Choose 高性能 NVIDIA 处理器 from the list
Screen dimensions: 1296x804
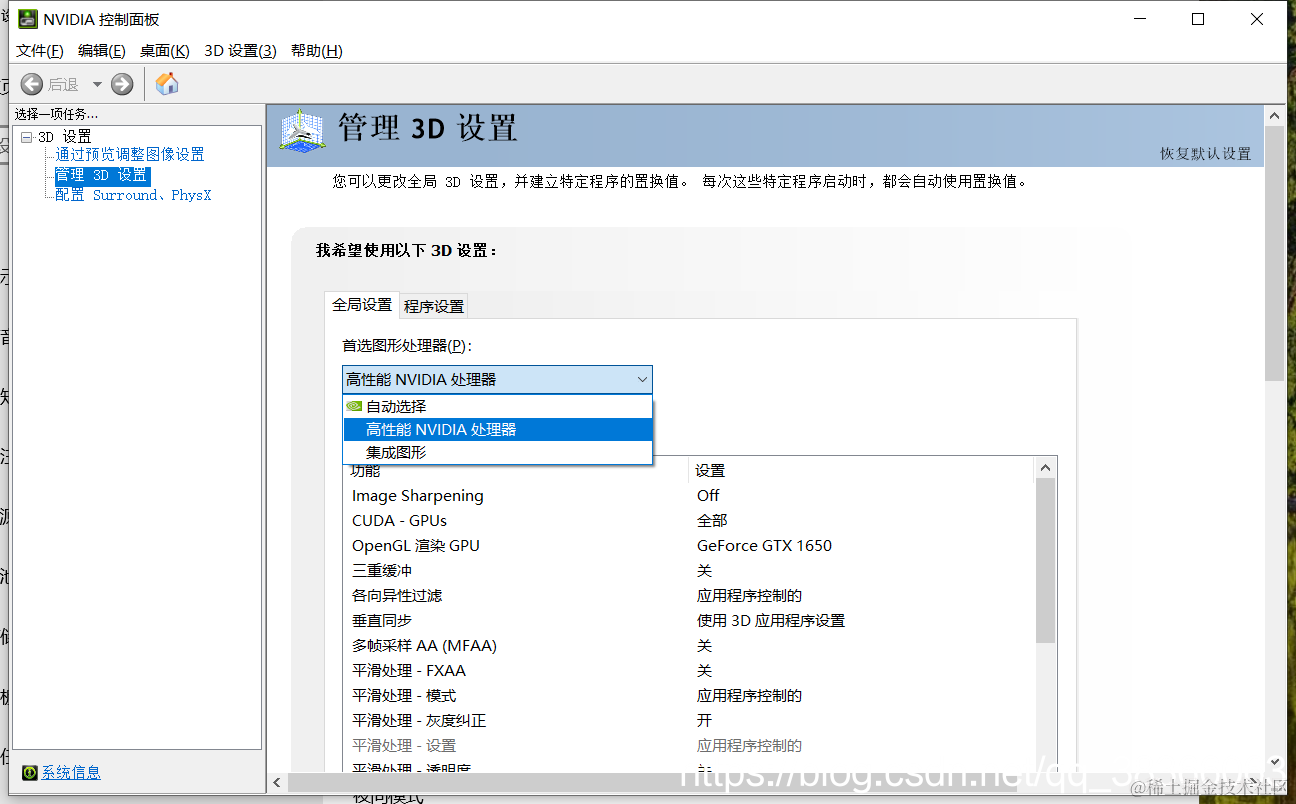click(x=497, y=430)
